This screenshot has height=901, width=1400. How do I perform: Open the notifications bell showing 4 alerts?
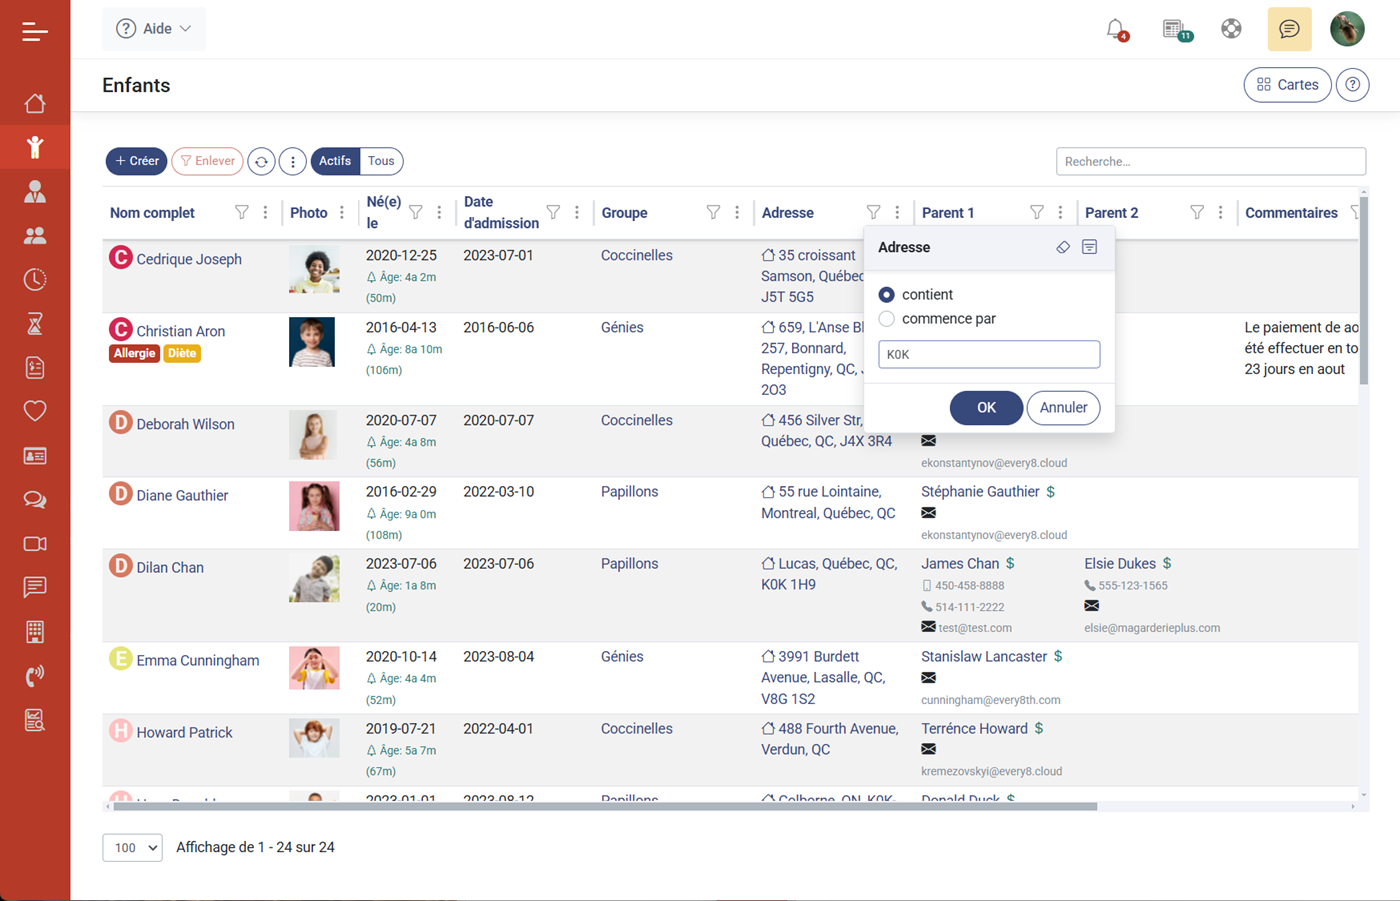(1117, 29)
